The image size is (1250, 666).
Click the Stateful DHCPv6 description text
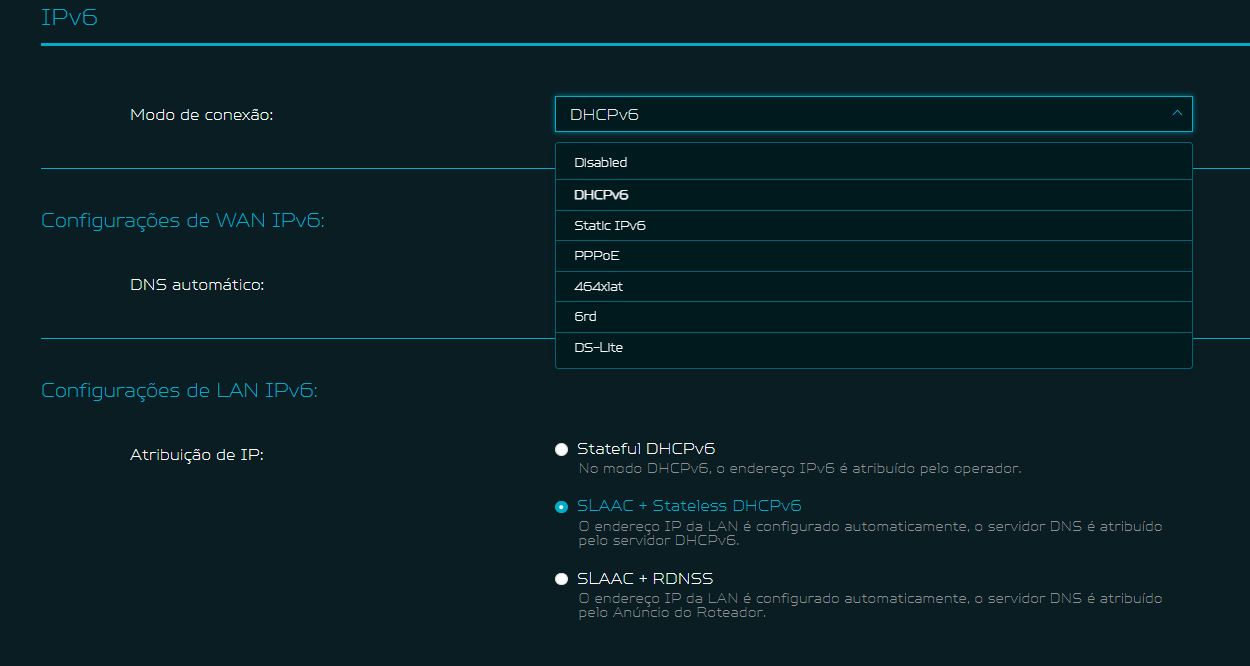799,468
